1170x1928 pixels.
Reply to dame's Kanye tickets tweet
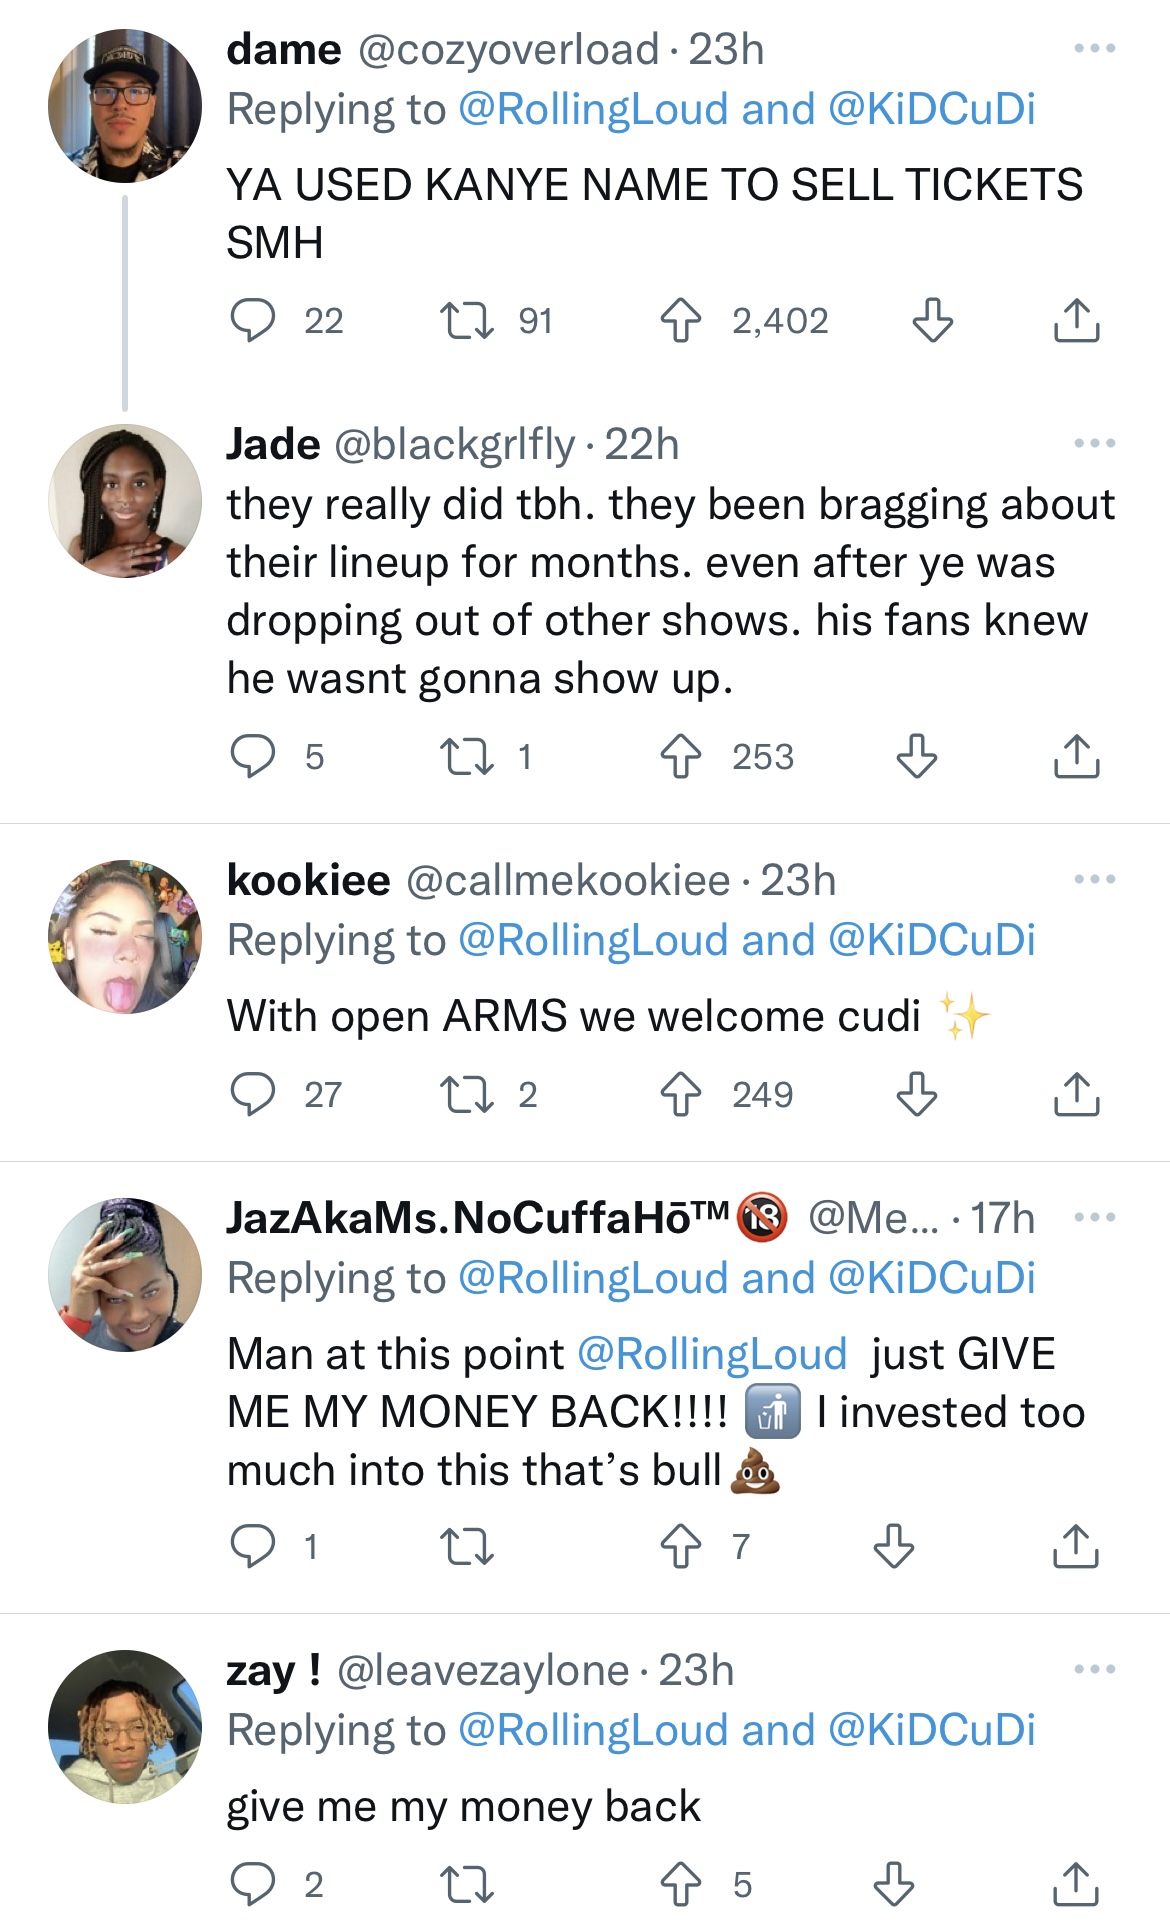click(253, 321)
